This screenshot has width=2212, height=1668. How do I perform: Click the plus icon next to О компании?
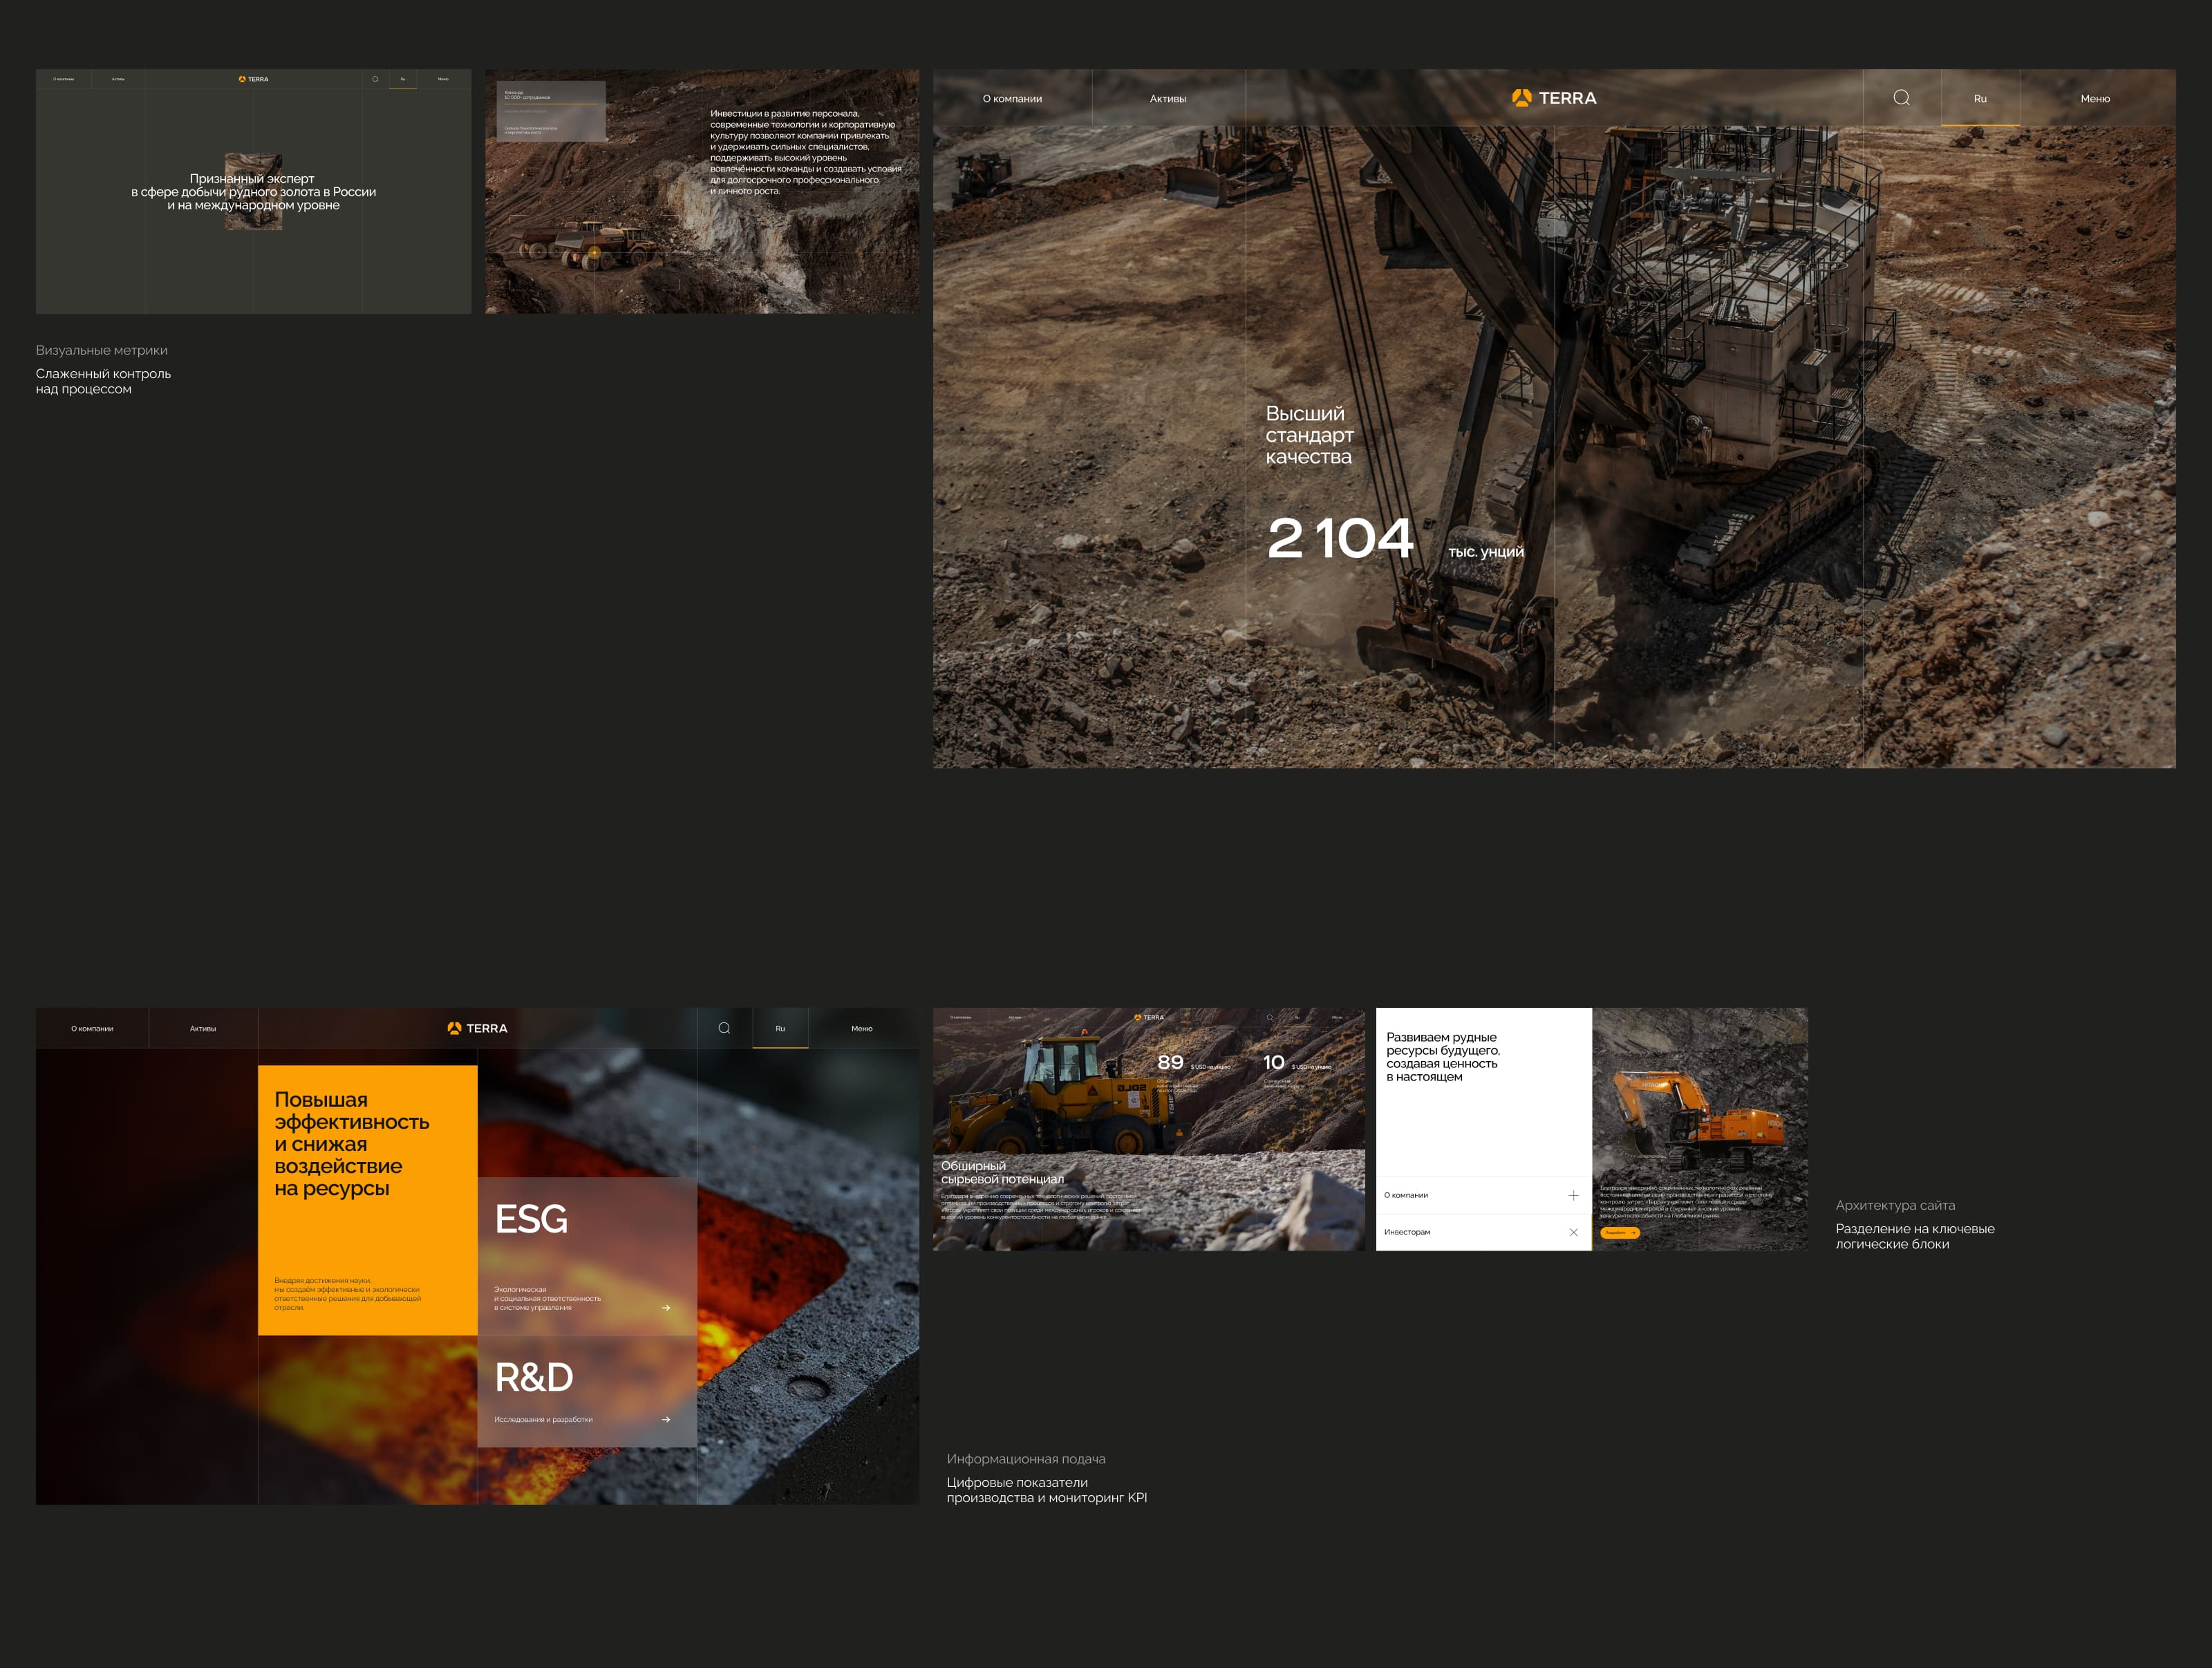pos(1574,1196)
